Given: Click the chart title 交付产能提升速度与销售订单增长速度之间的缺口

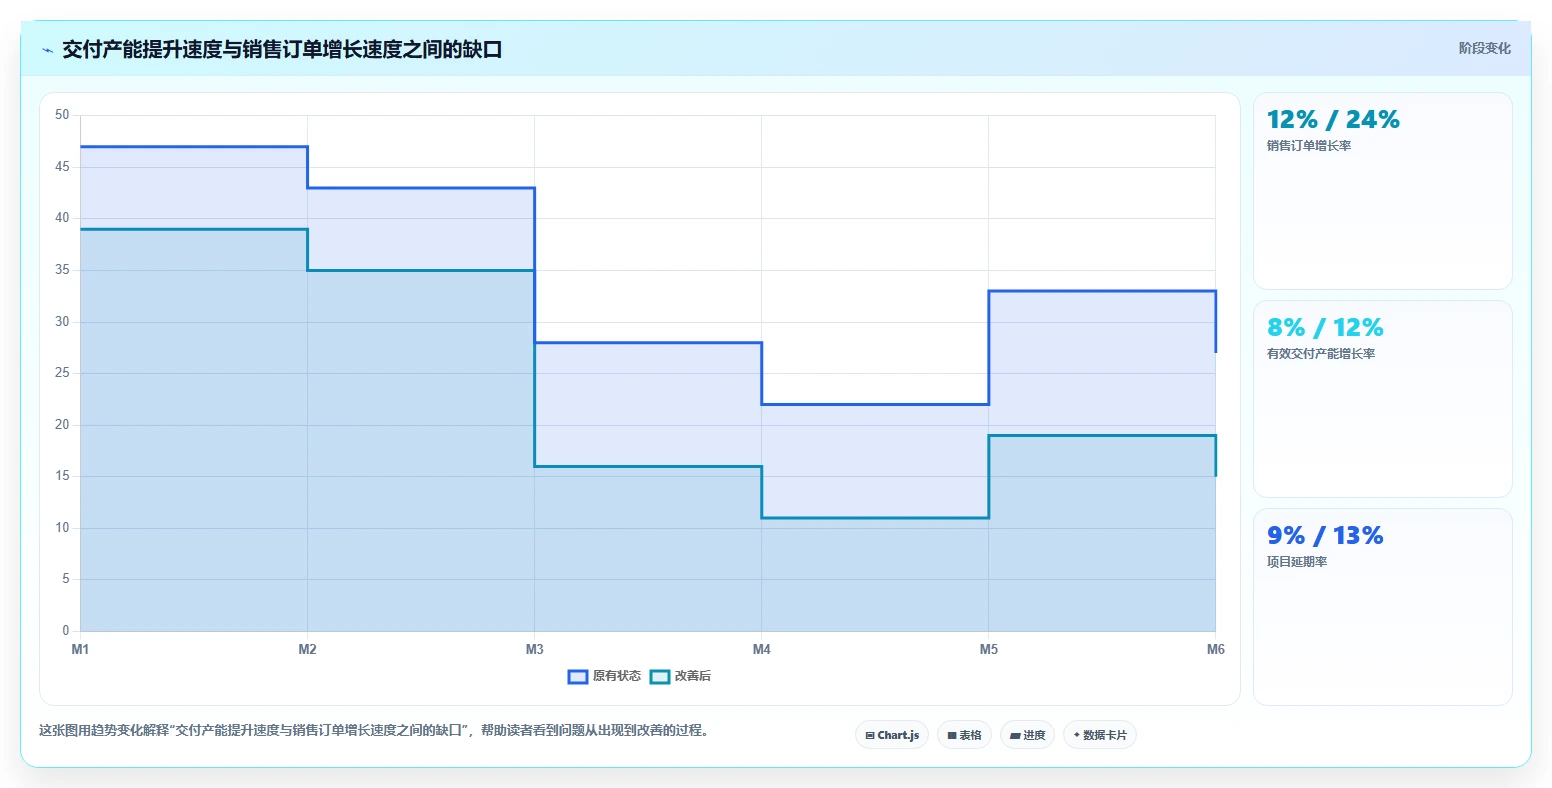Looking at the screenshot, I should (x=282, y=49).
